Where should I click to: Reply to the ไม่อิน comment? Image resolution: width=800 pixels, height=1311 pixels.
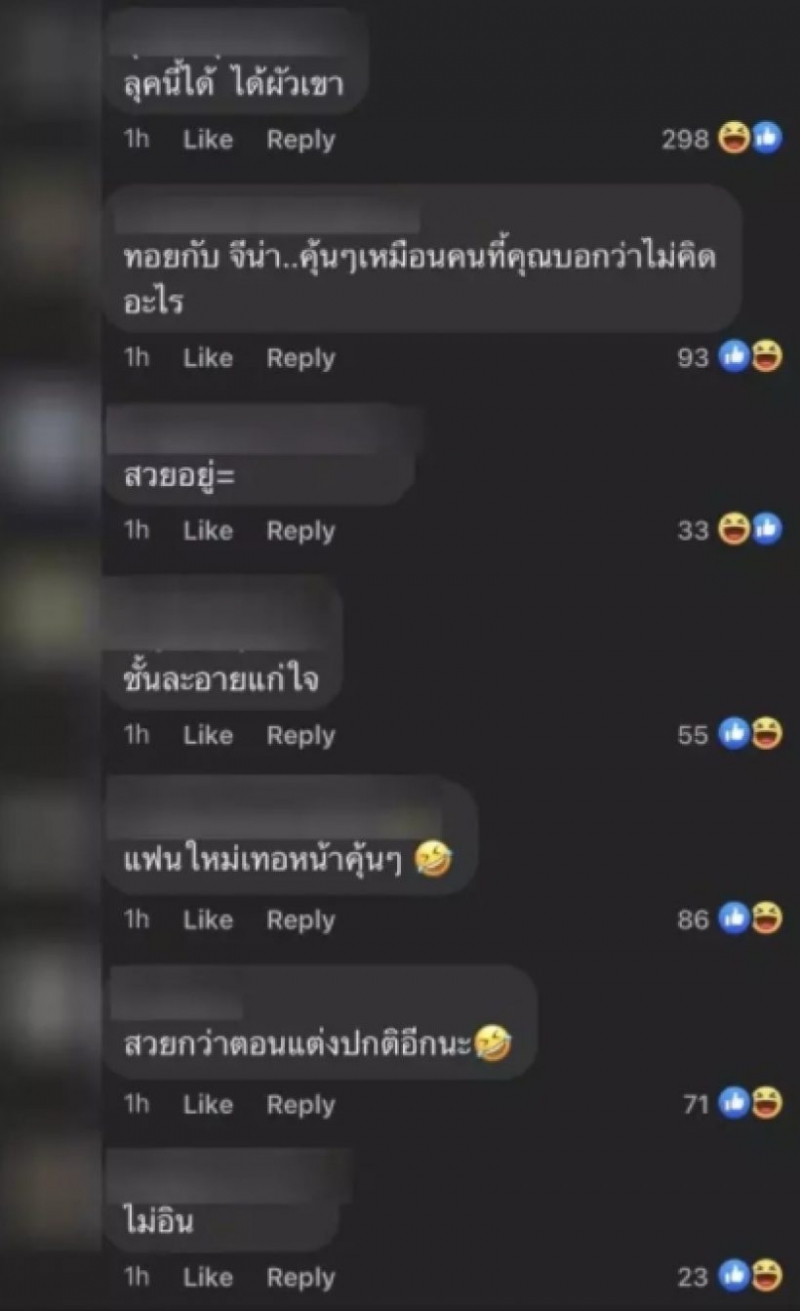coord(300,1278)
